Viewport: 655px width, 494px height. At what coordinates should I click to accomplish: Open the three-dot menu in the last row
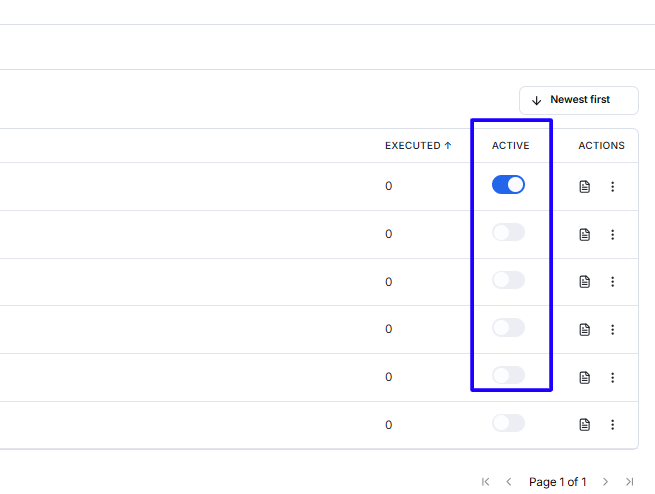pyautogui.click(x=612, y=425)
